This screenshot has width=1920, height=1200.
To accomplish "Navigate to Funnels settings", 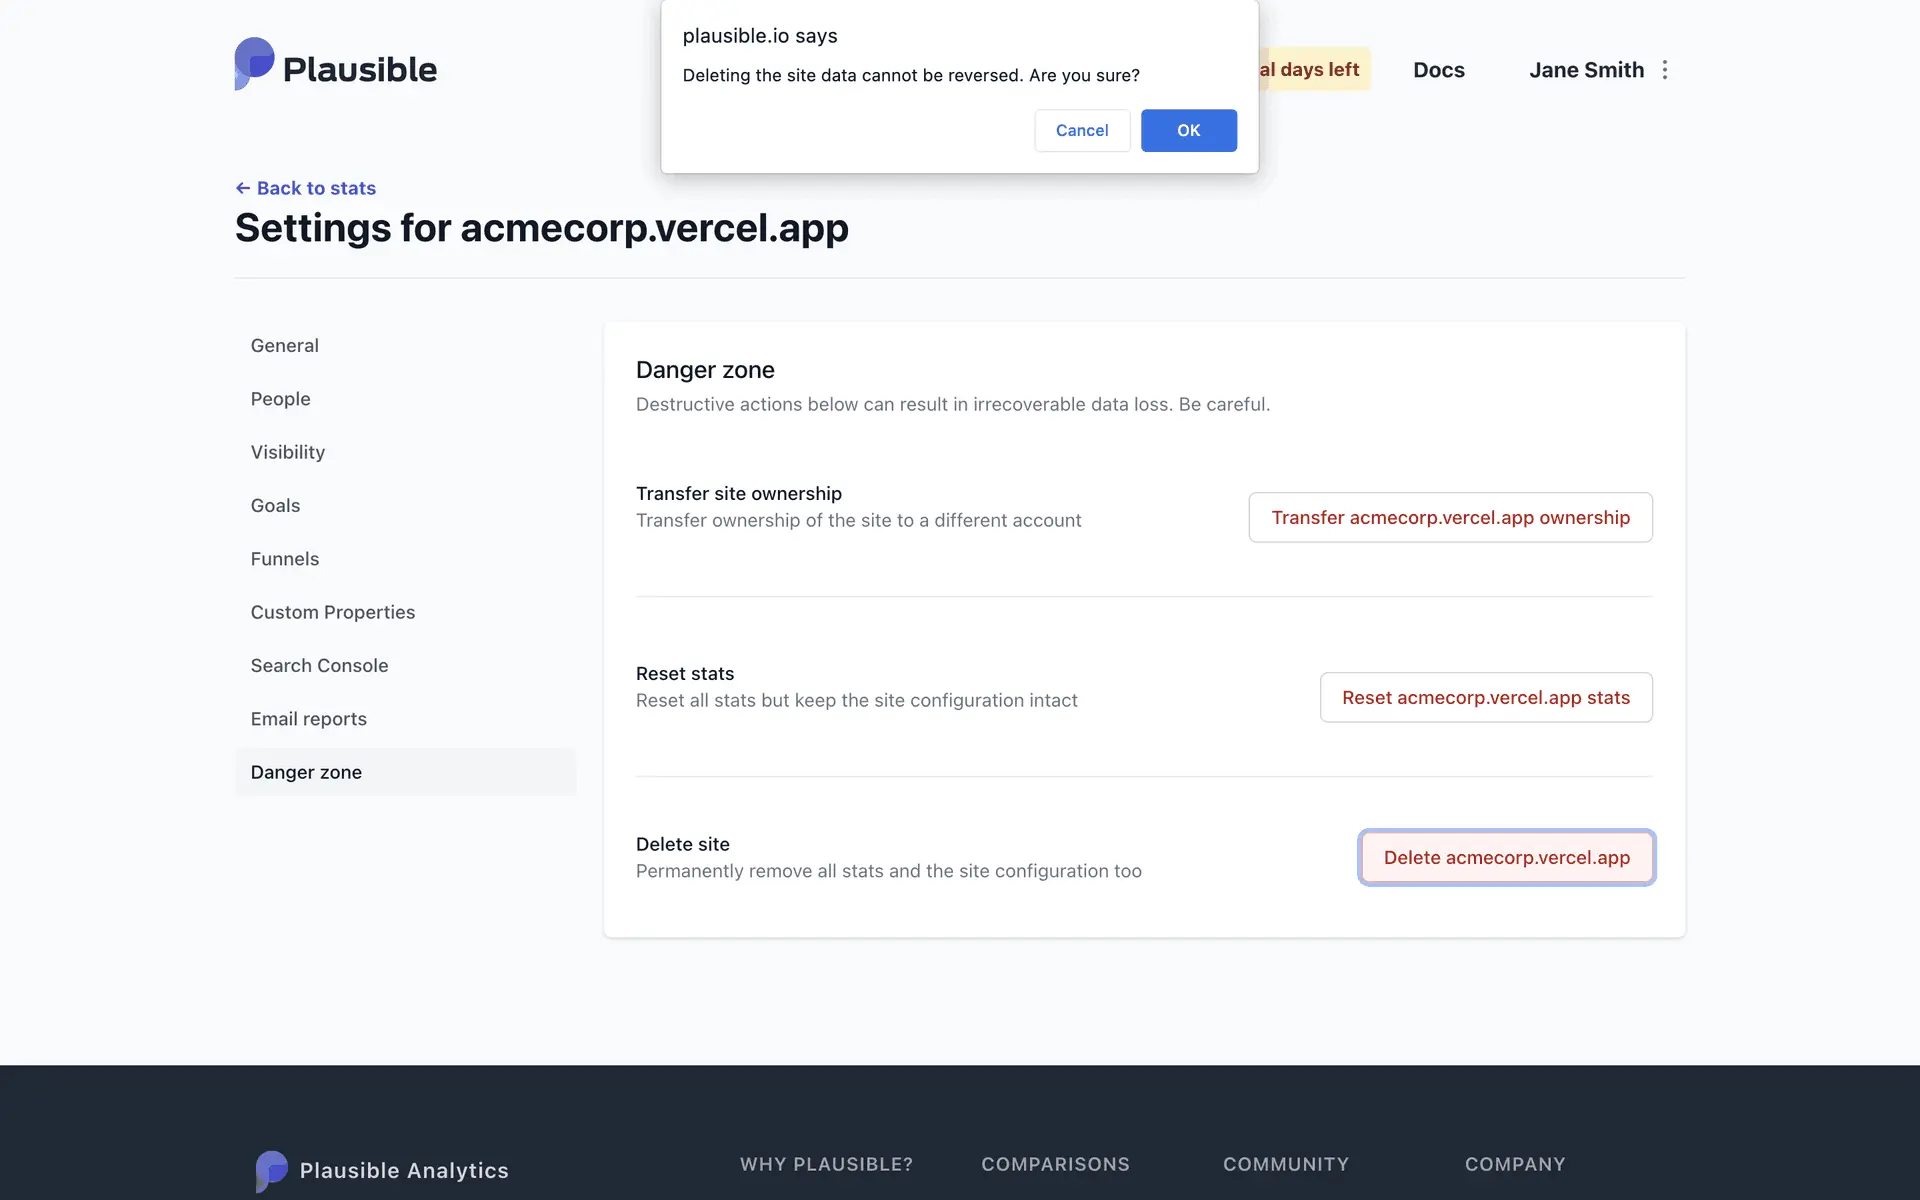I will 285,559.
